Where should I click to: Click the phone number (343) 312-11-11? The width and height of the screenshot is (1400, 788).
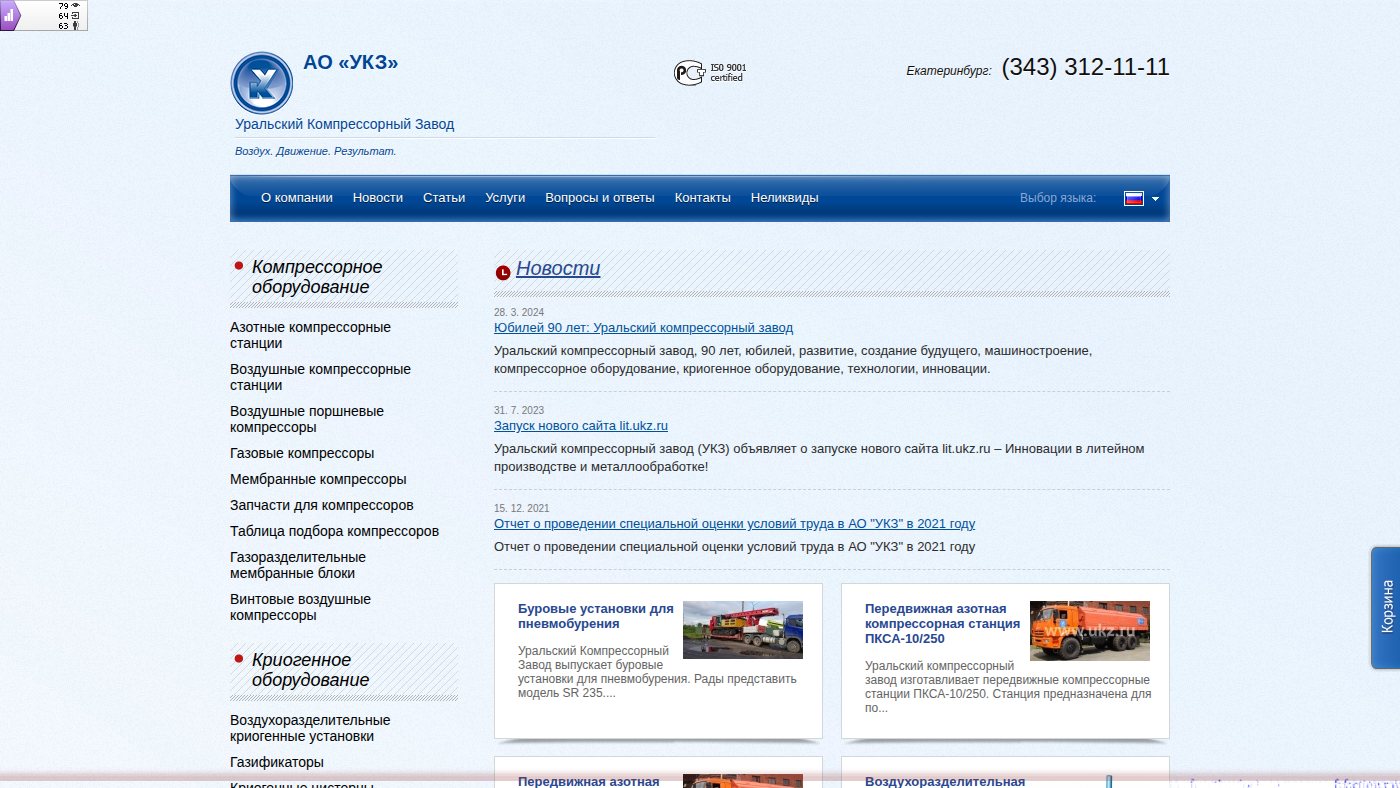(1085, 67)
